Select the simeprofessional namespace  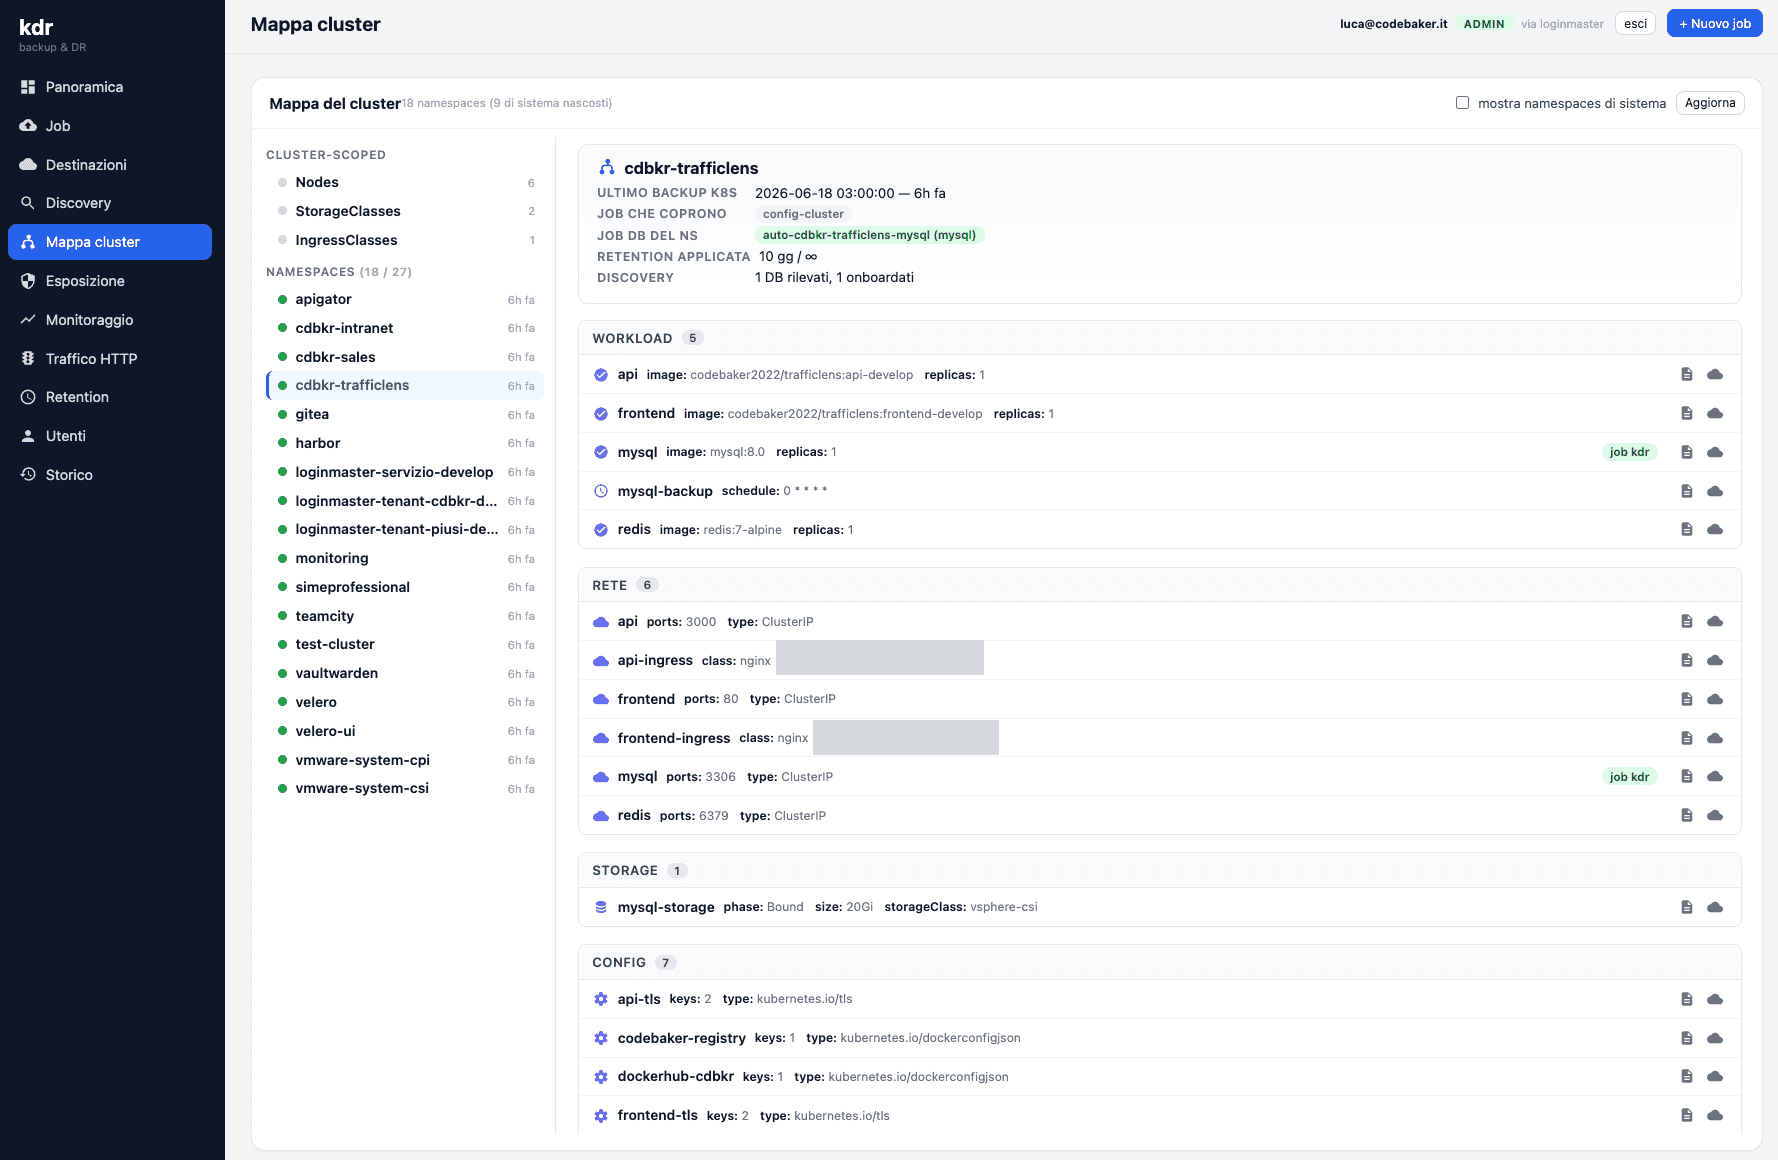(x=405, y=587)
